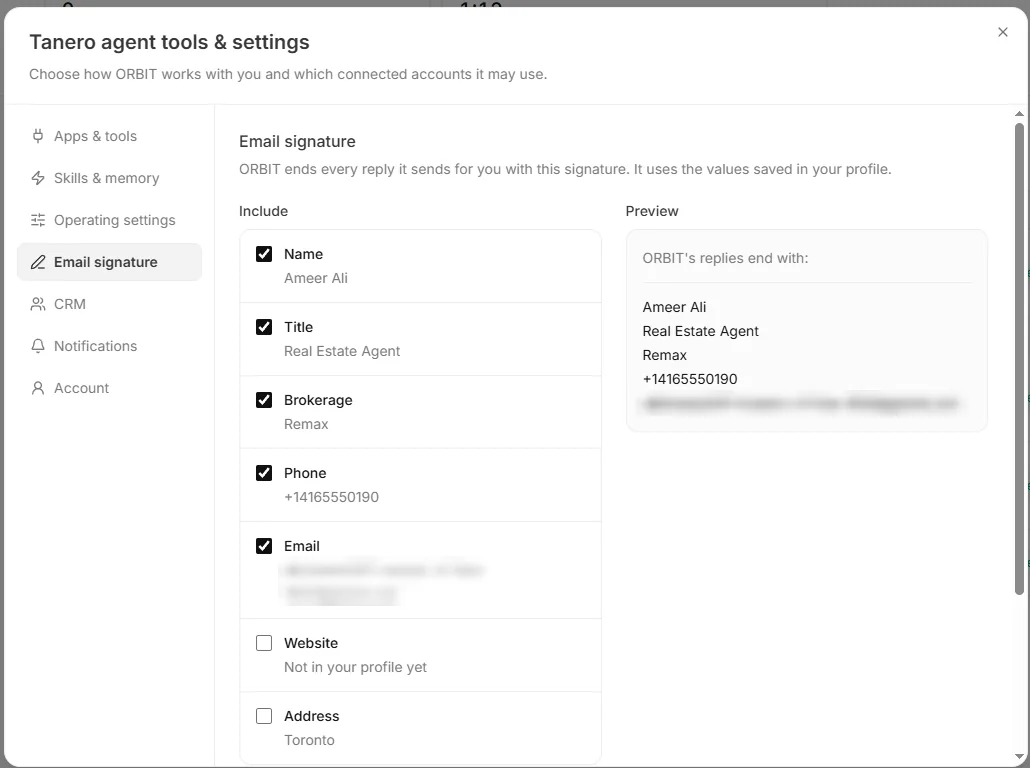
Task: Click '+14165550190' under Phone
Action: click(331, 497)
